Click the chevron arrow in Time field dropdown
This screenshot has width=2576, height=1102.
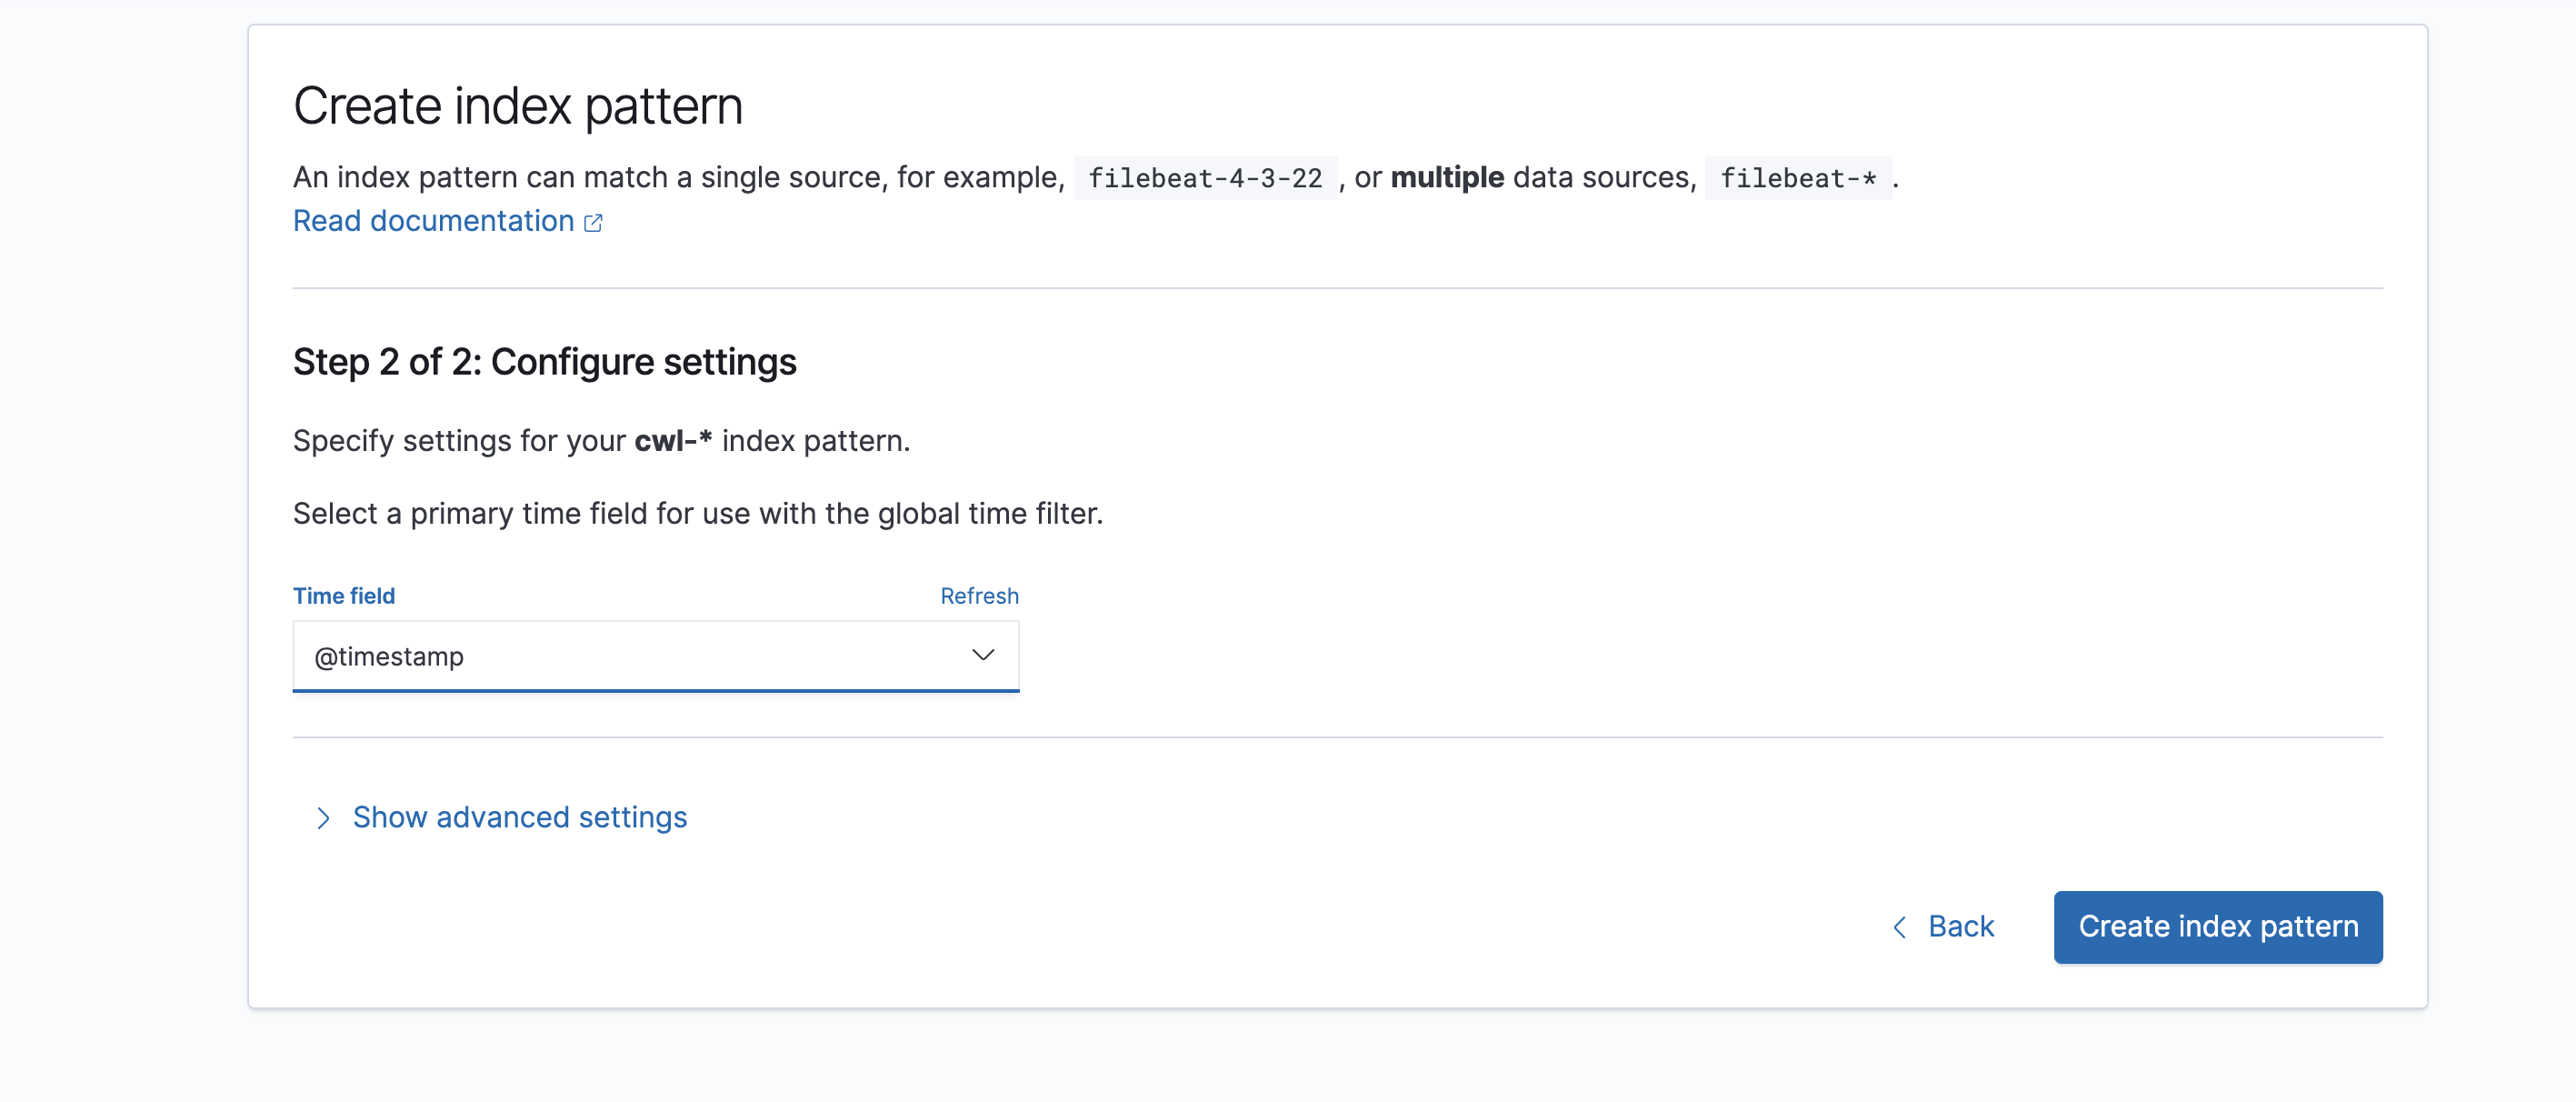coord(982,655)
